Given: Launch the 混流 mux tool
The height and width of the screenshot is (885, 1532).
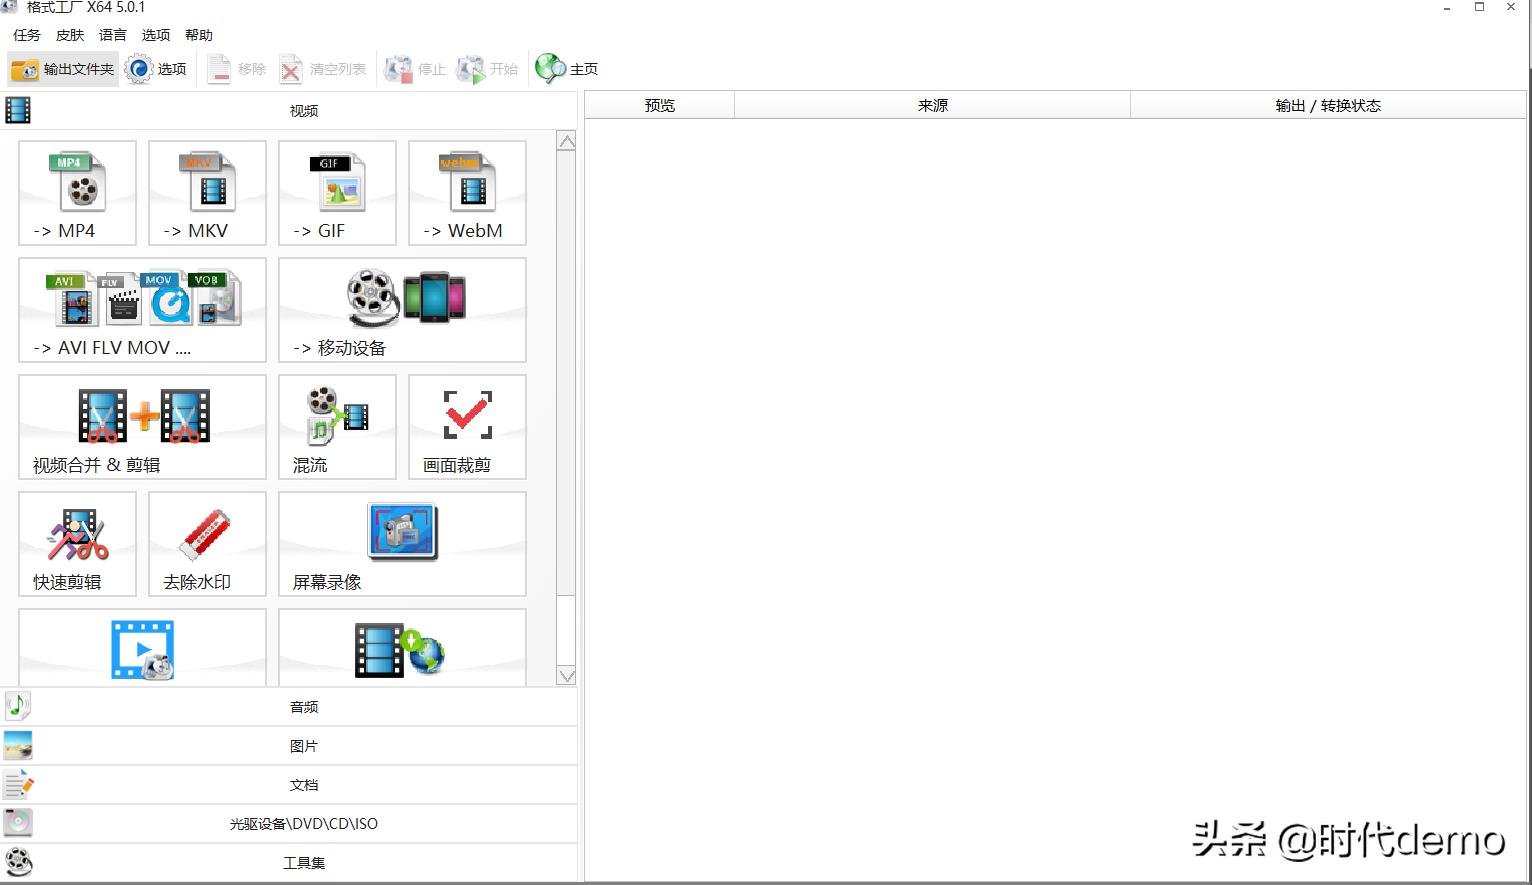Looking at the screenshot, I should [x=337, y=426].
